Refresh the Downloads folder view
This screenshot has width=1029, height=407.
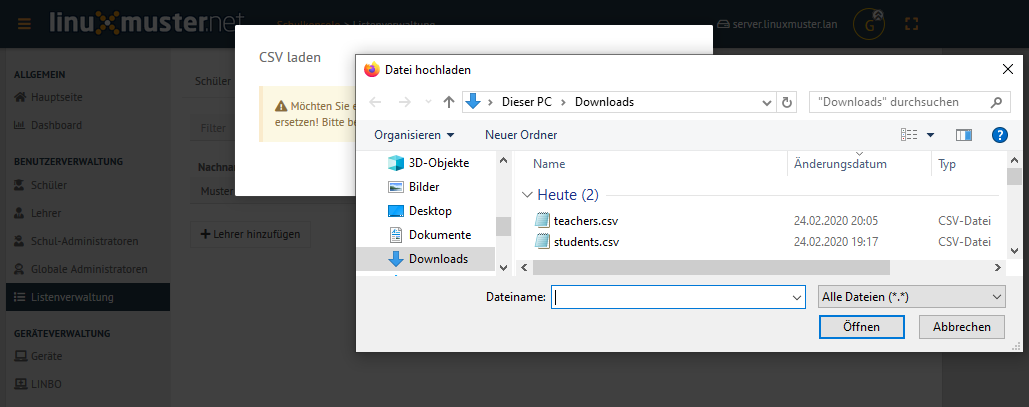tap(786, 102)
